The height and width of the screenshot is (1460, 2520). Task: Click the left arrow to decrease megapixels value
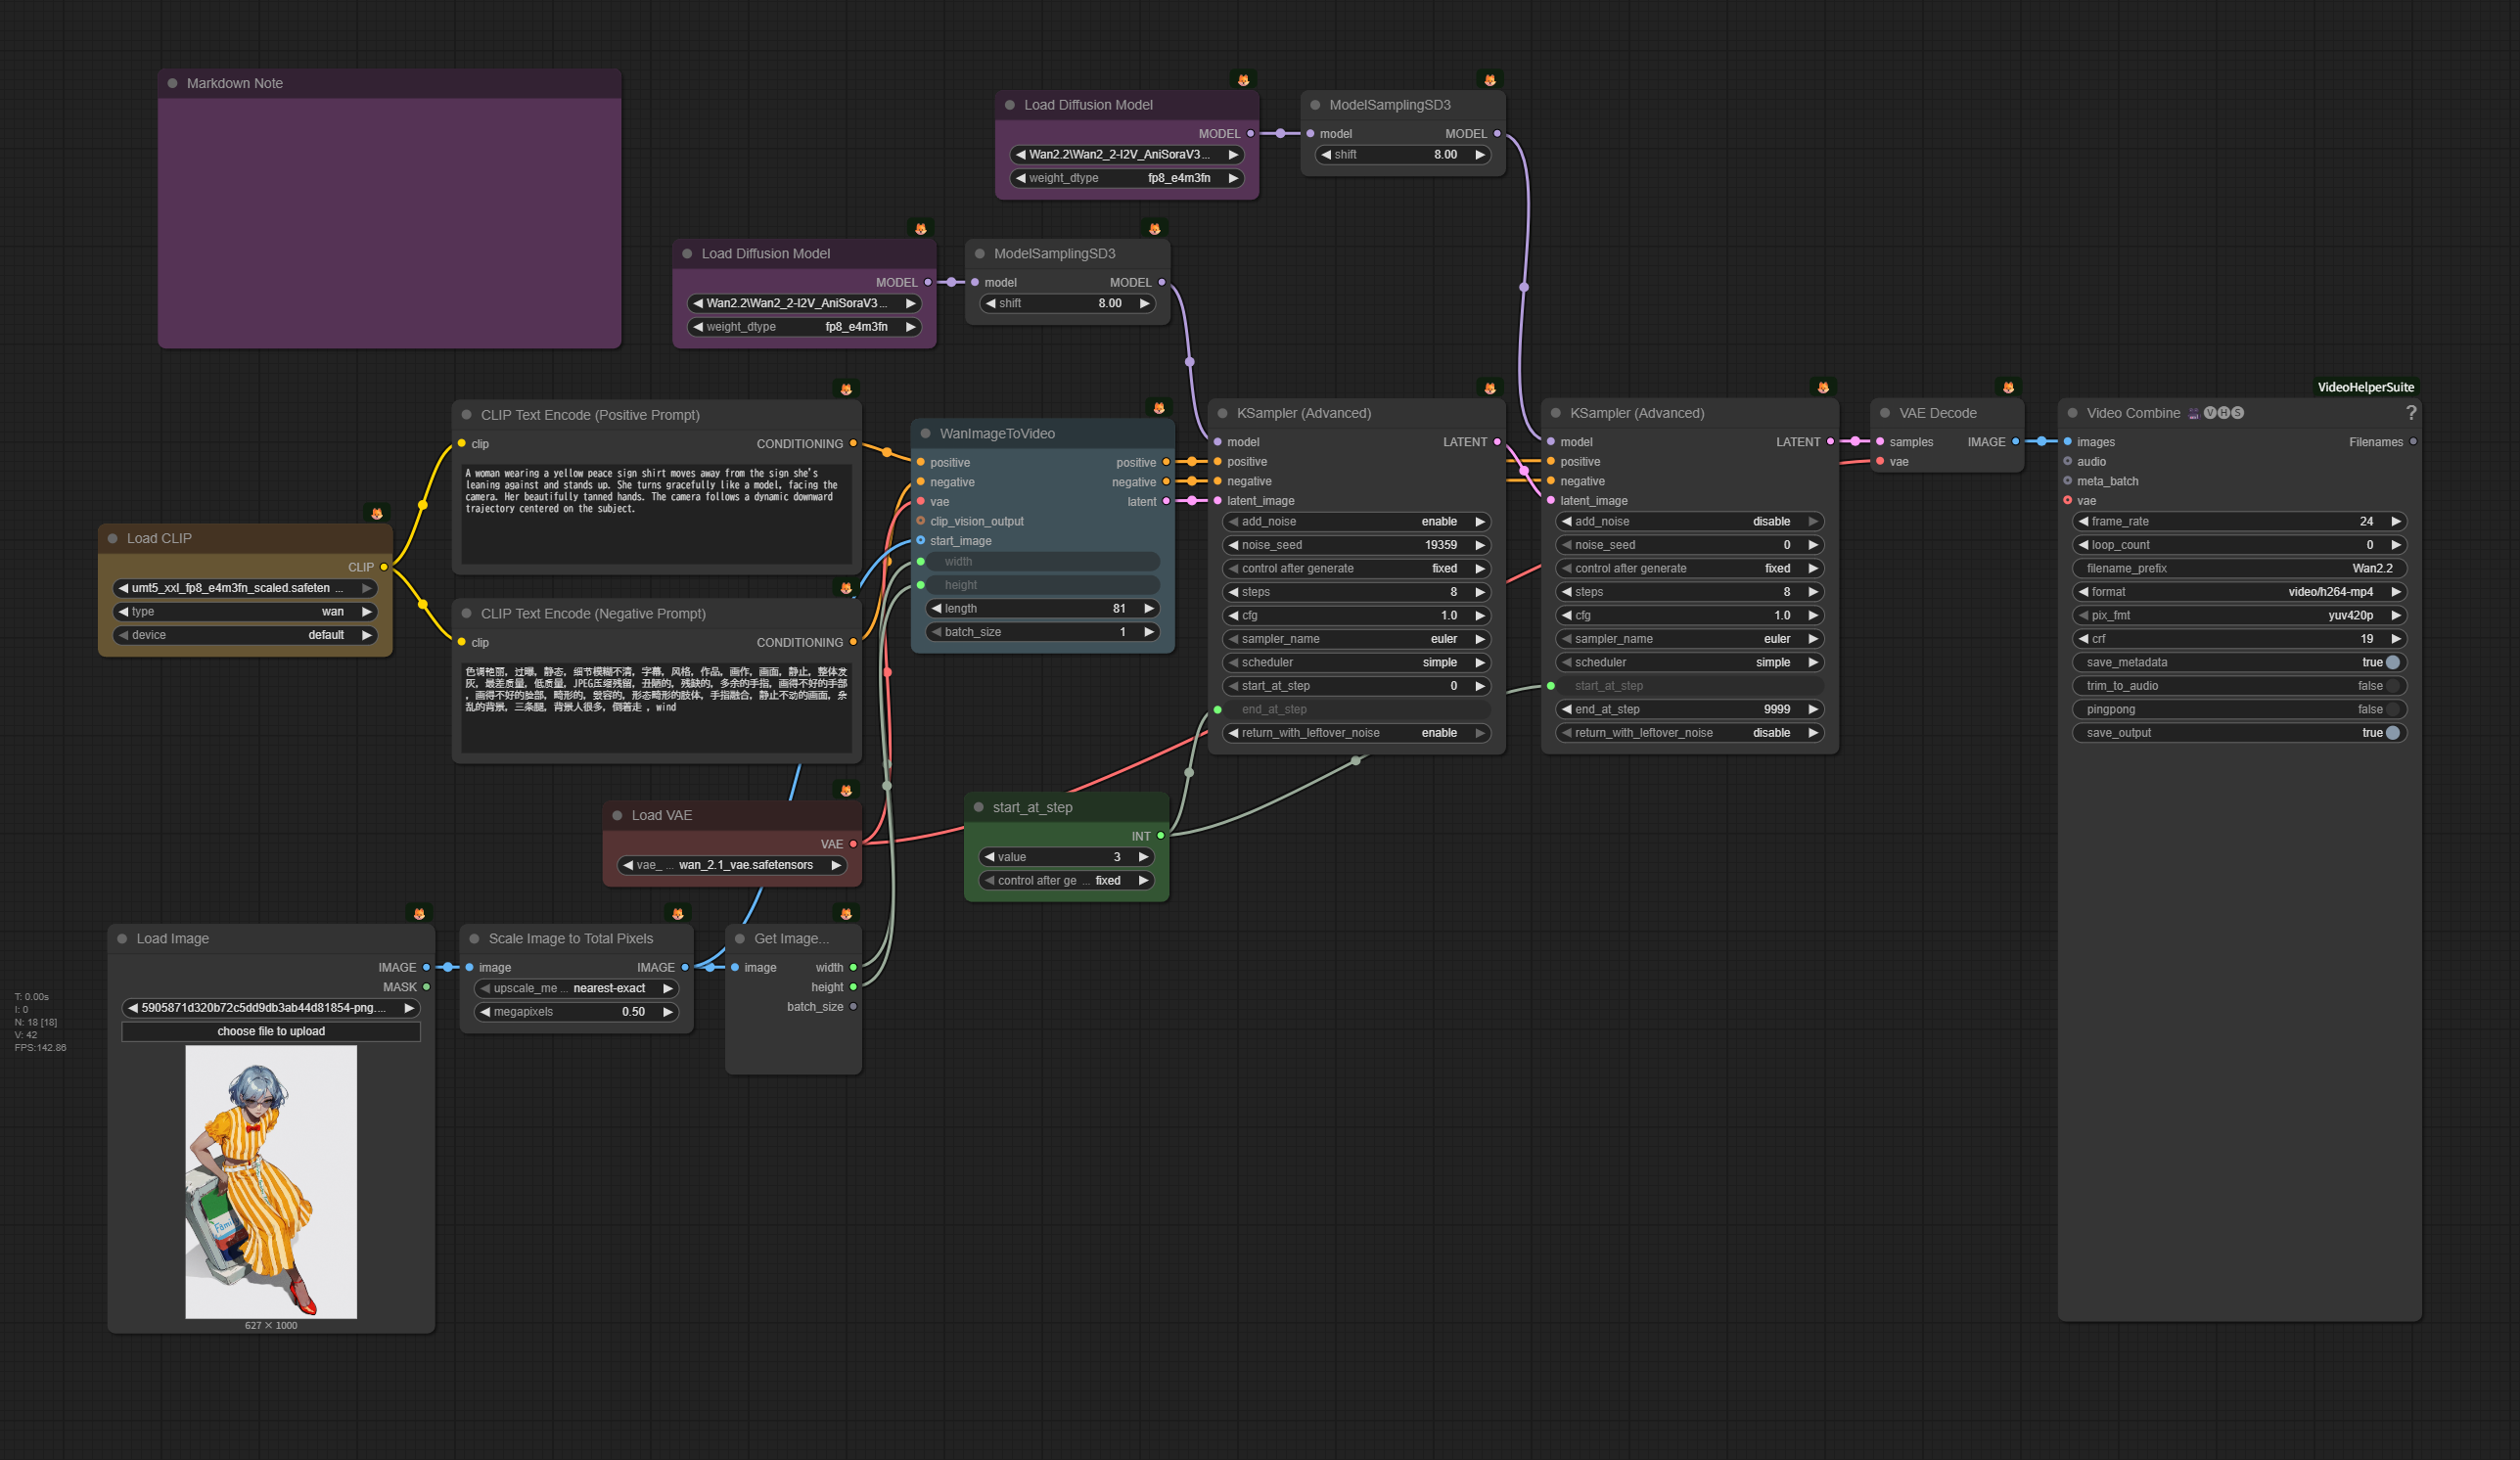point(486,1012)
